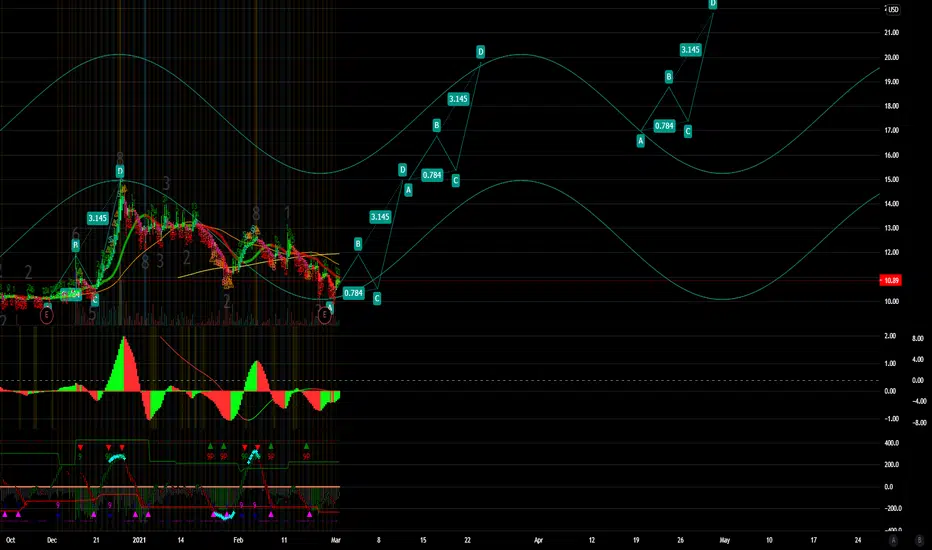The image size is (932, 550).
Task: Select the B point near the 17.00 level in March
Action: point(436,125)
